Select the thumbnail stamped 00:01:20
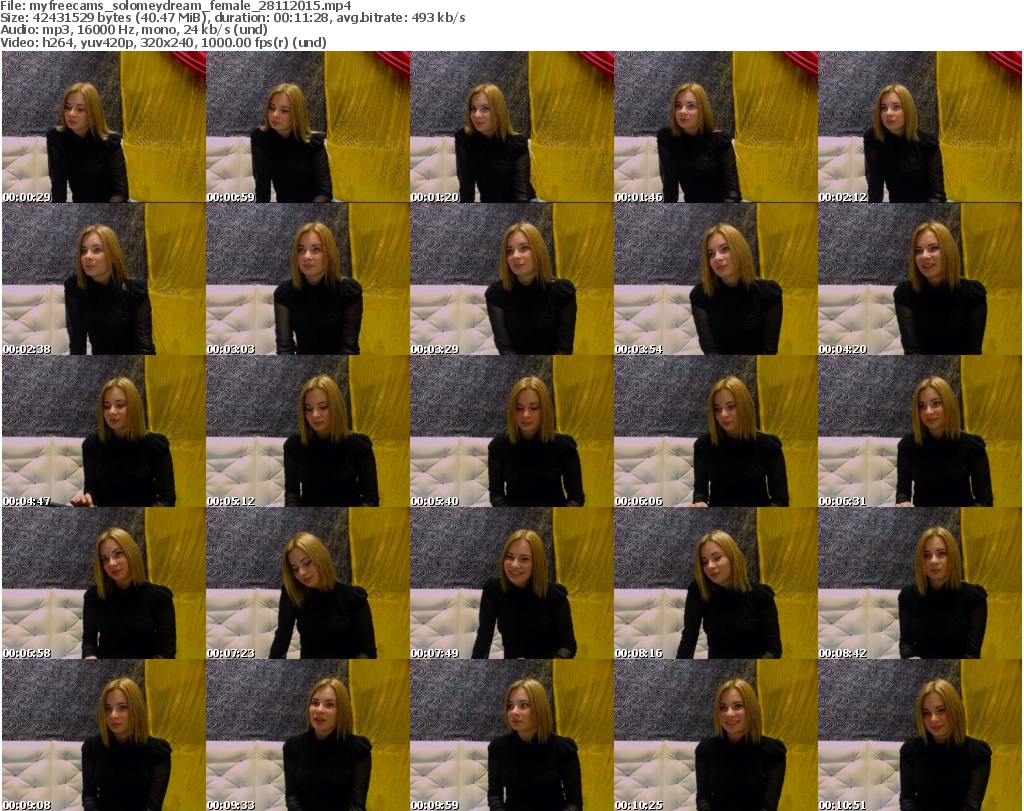The height and width of the screenshot is (811, 1024). click(x=512, y=127)
